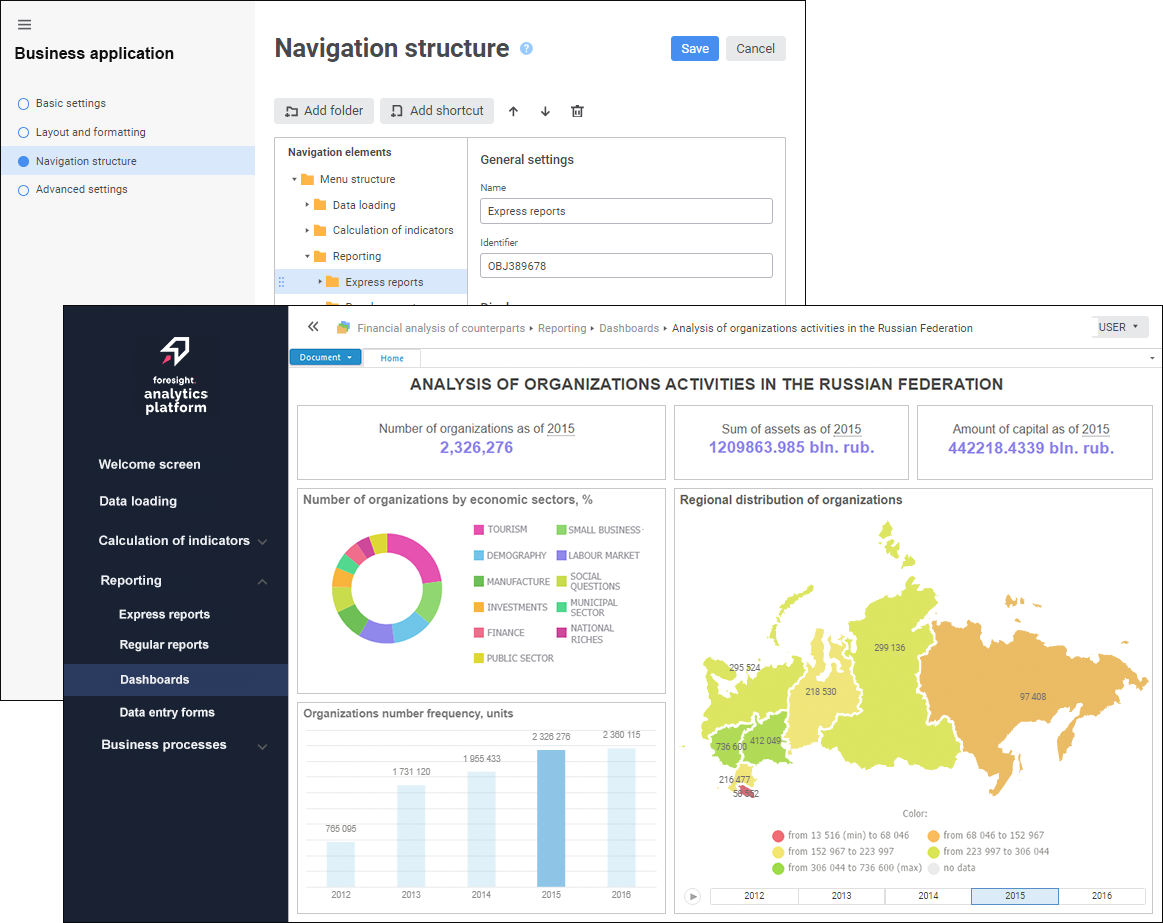Image resolution: width=1163 pixels, height=923 pixels.
Task: Open the USER dropdown menu
Action: [x=1119, y=327]
